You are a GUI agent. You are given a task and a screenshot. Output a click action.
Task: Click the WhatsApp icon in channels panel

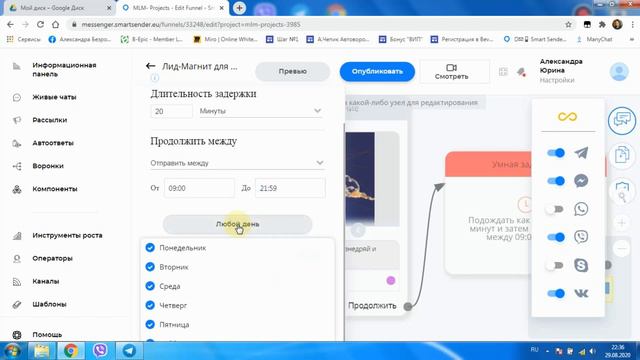tap(581, 209)
